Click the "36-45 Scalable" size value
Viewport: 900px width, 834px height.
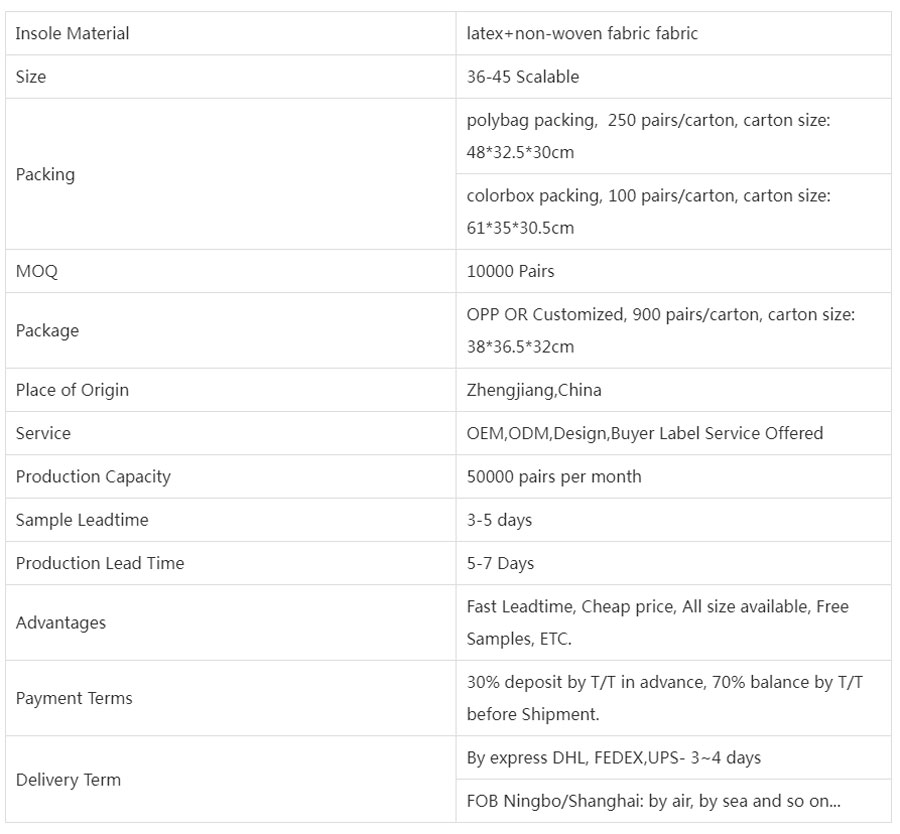[522, 77]
